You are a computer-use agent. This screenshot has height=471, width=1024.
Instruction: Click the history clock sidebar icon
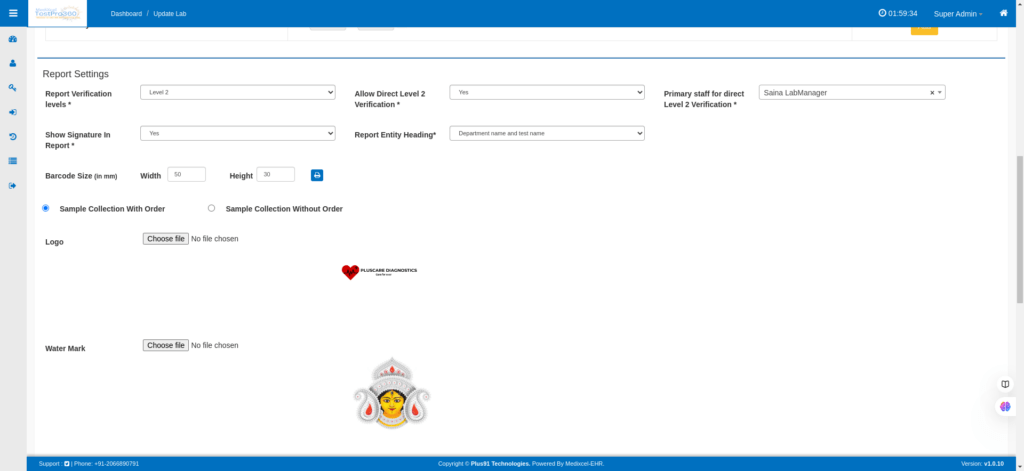coord(13,136)
